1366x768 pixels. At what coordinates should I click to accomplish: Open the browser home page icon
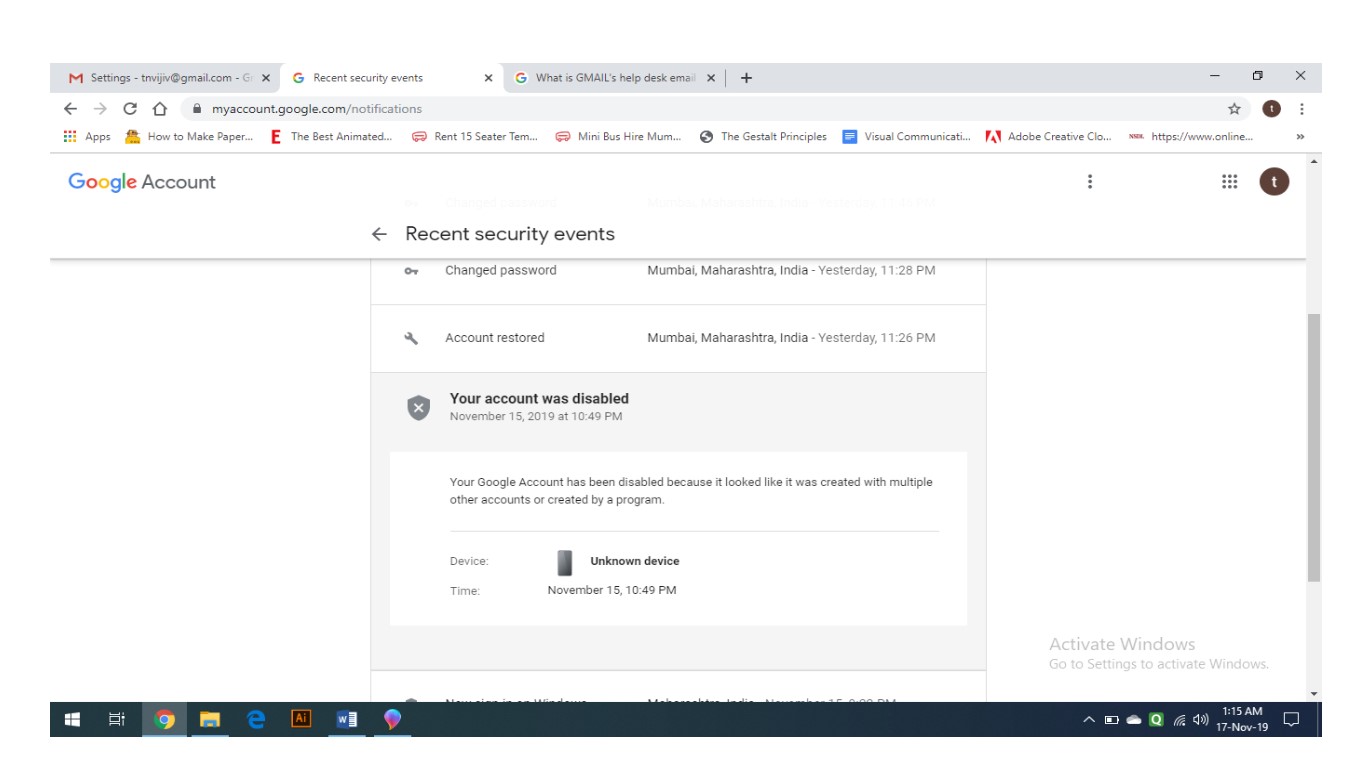pyautogui.click(x=160, y=108)
